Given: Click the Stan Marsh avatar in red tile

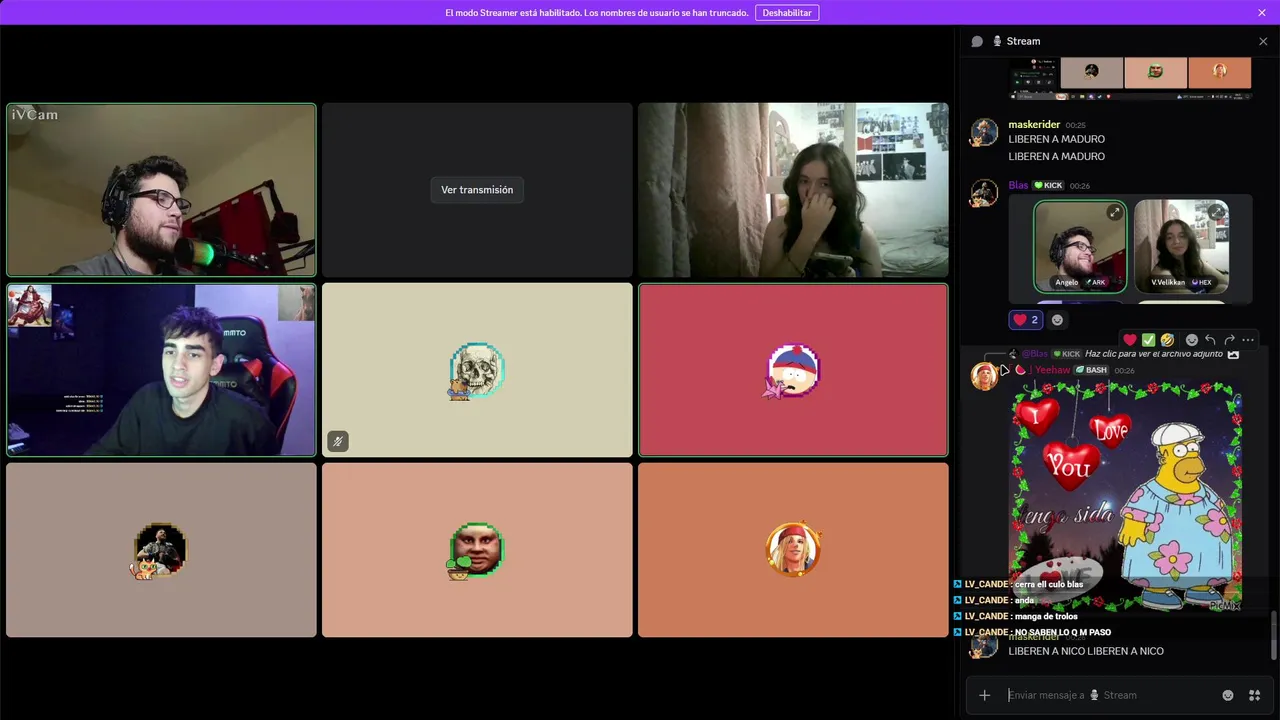Looking at the screenshot, I should (x=793, y=371).
